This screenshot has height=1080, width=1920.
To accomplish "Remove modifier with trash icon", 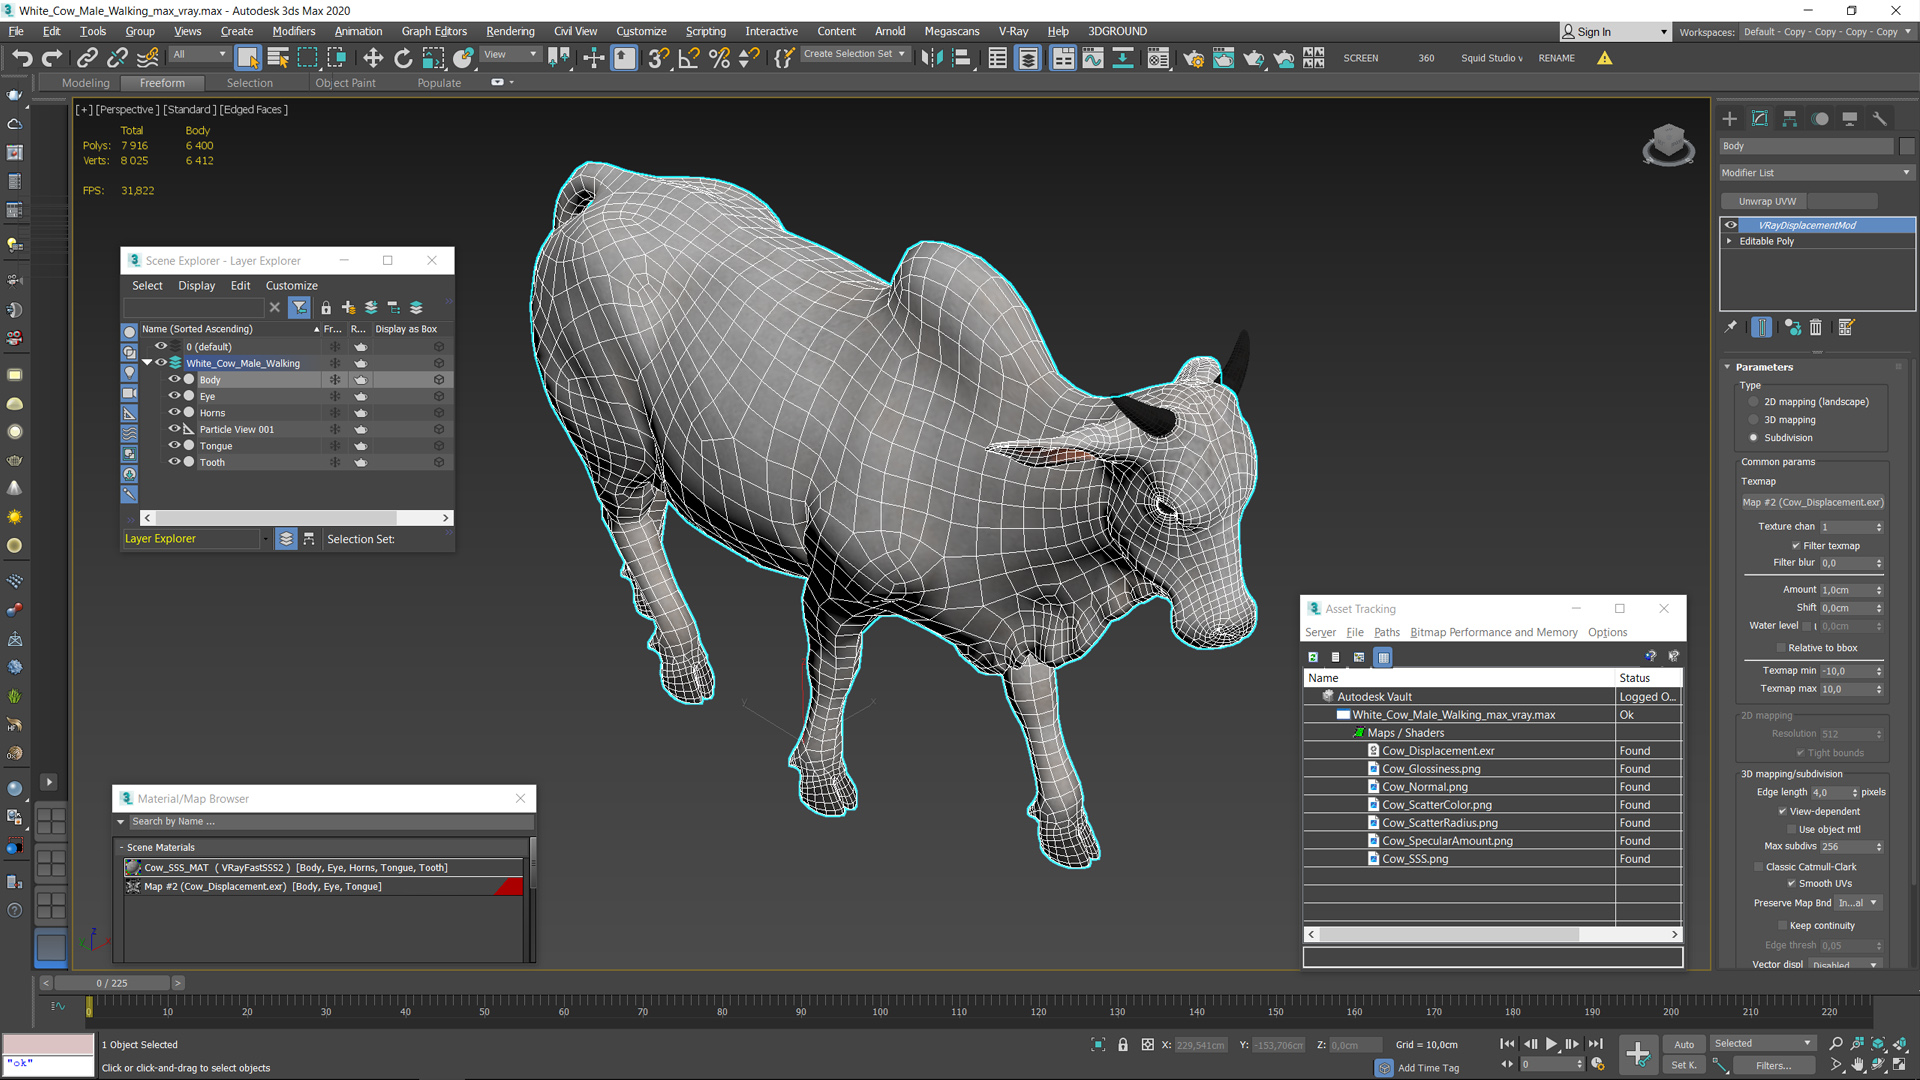I will pyautogui.click(x=1816, y=327).
